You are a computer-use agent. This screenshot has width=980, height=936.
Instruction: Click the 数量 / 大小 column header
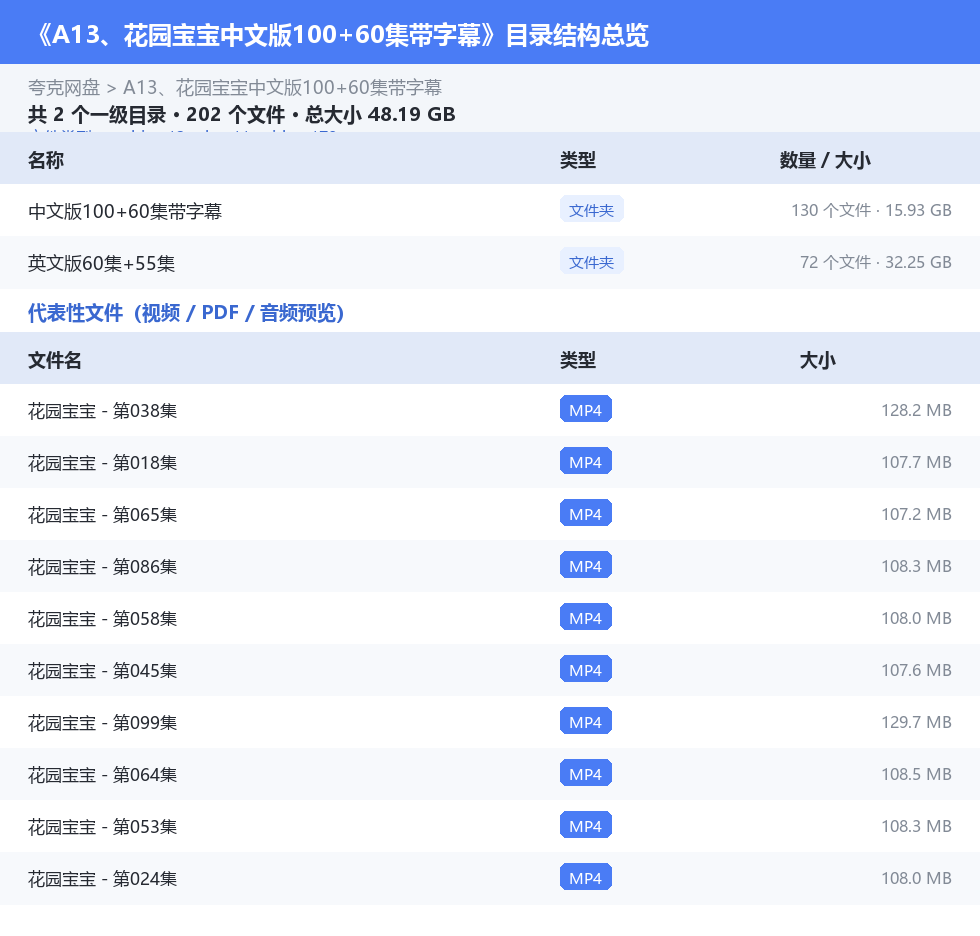(x=825, y=160)
